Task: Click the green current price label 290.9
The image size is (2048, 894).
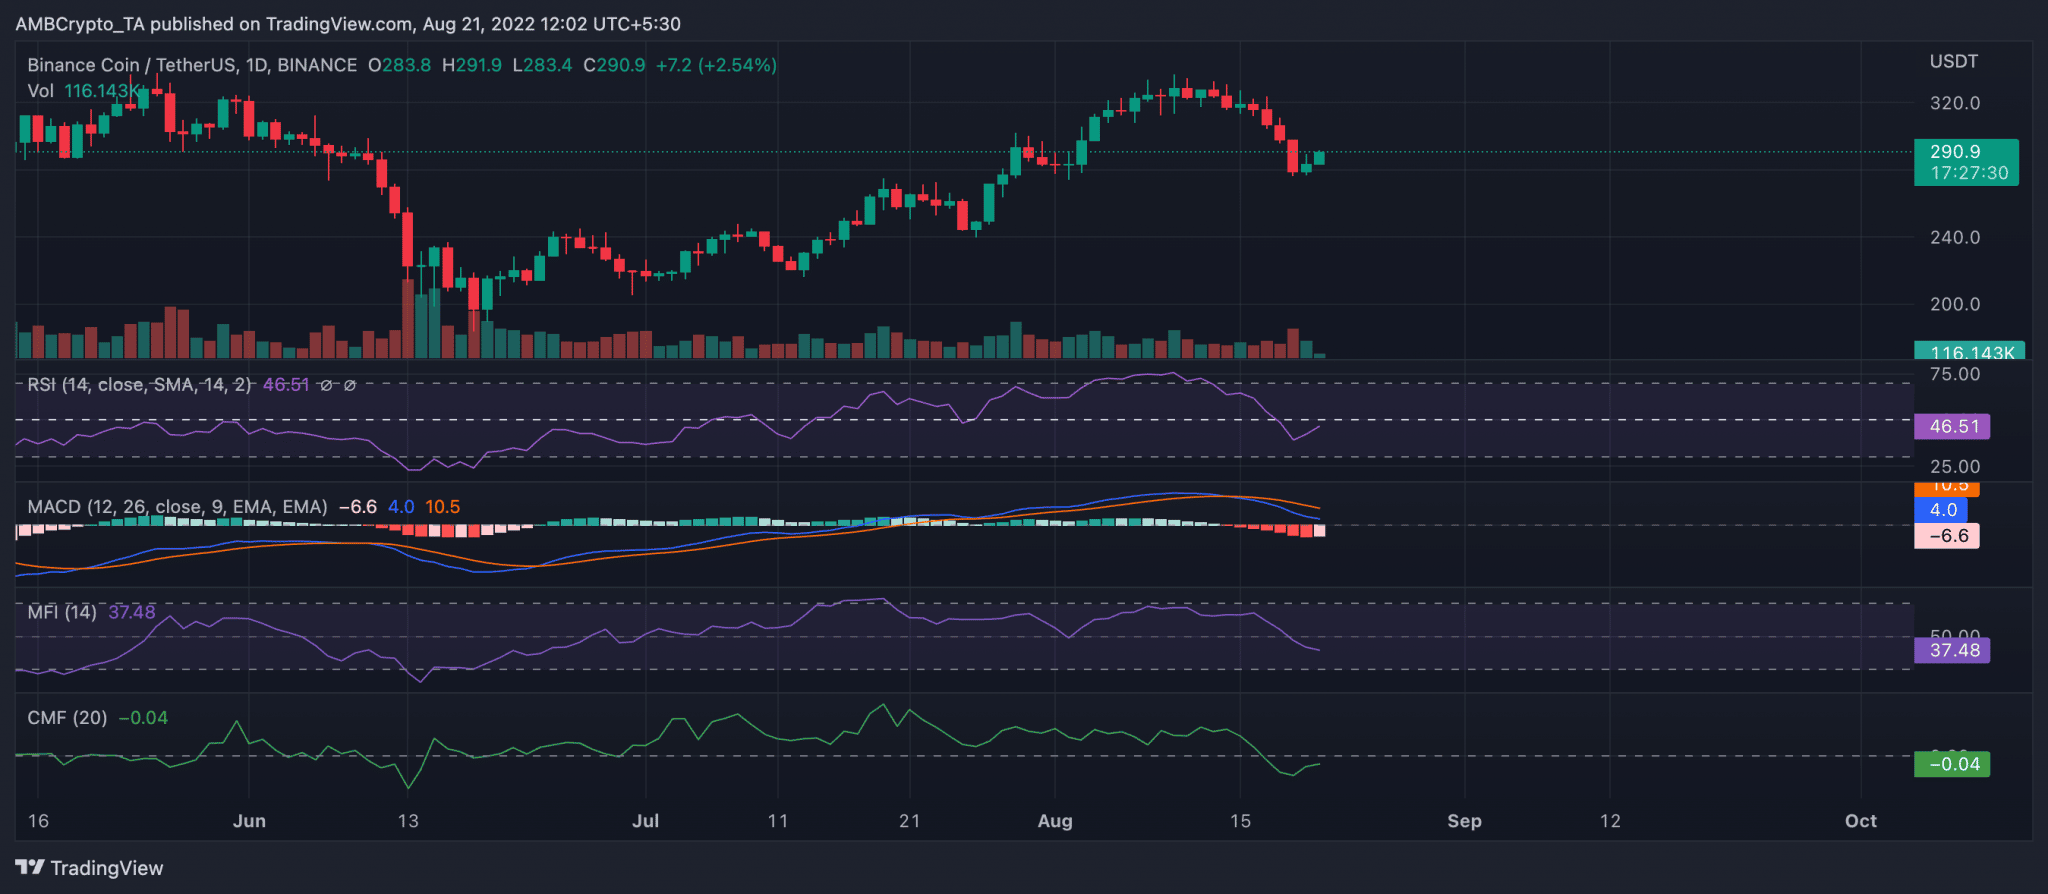Action: (1965, 162)
